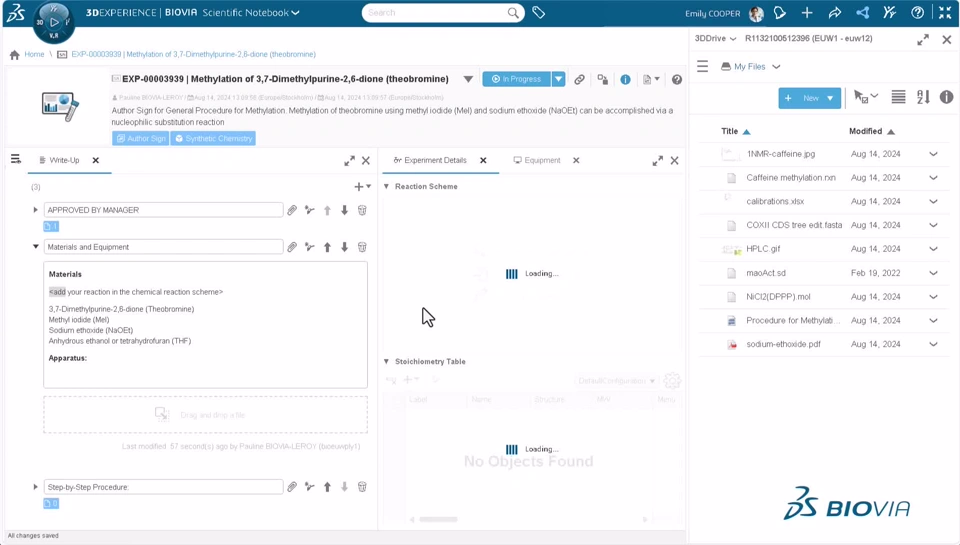Delete the Materials and Equipment section
The height and width of the screenshot is (545, 960).
click(x=362, y=247)
